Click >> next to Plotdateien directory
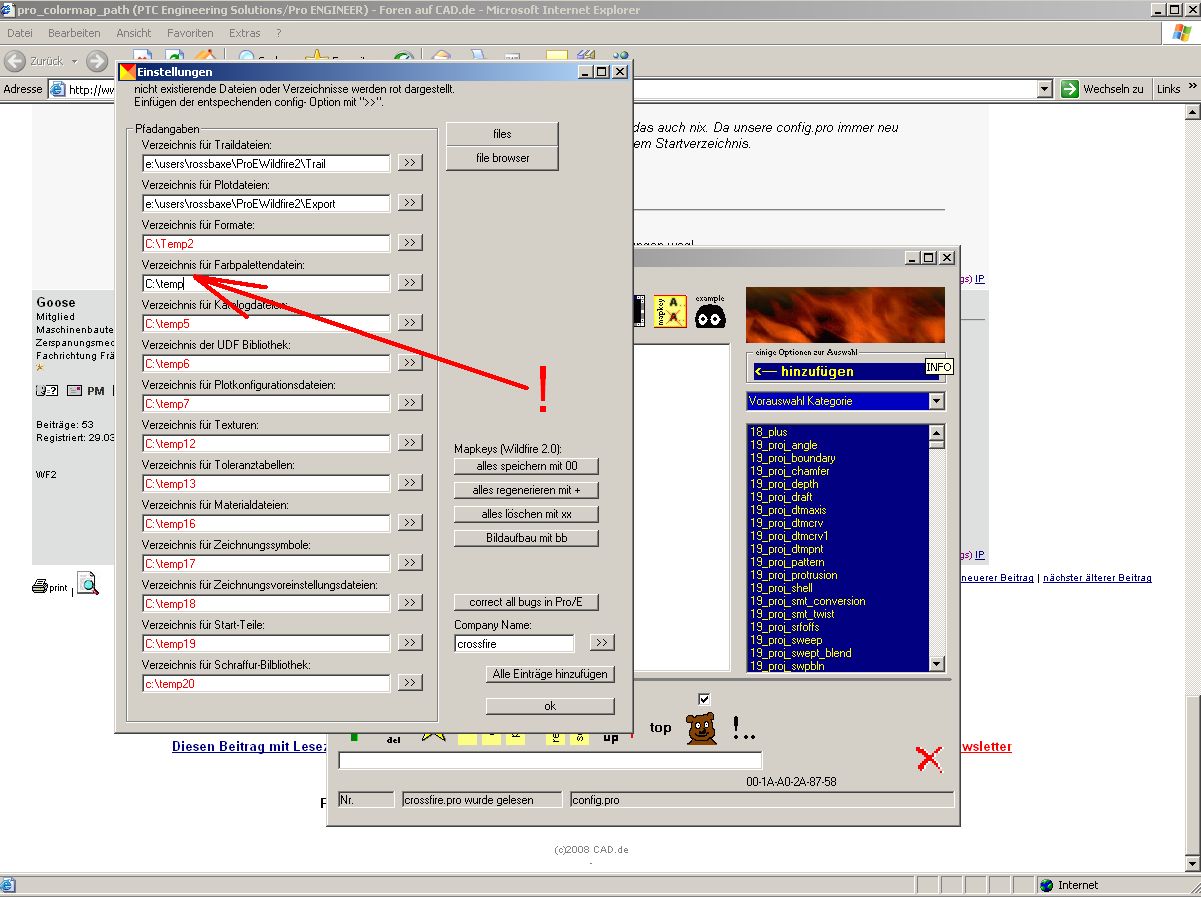Image resolution: width=1201 pixels, height=897 pixels. coord(410,202)
